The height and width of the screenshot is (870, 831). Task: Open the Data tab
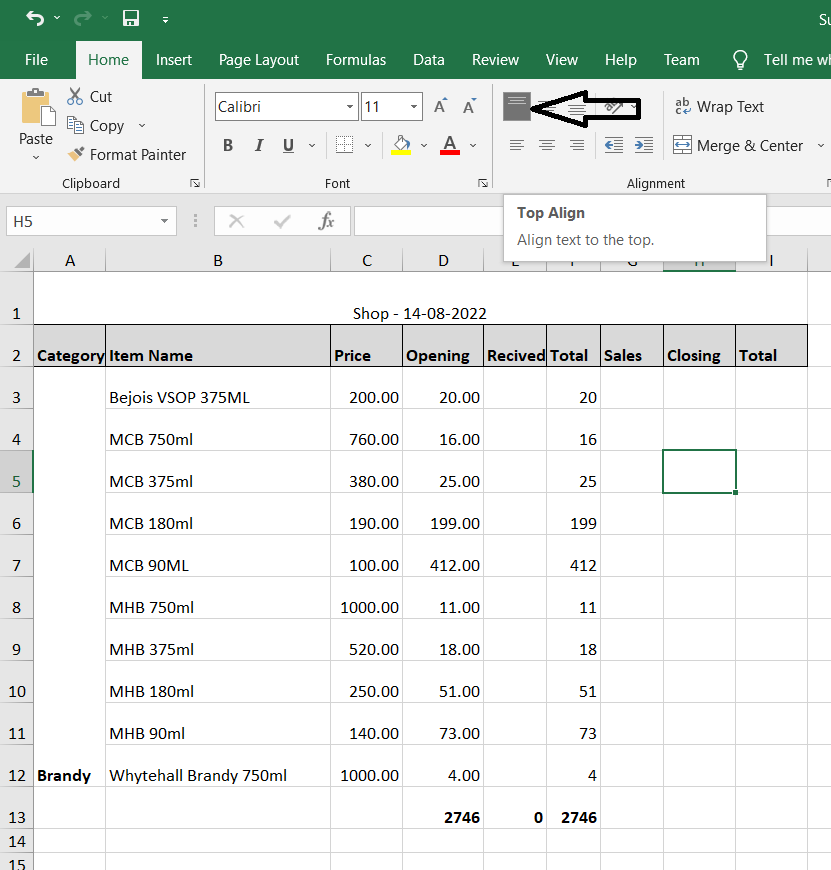[429, 60]
